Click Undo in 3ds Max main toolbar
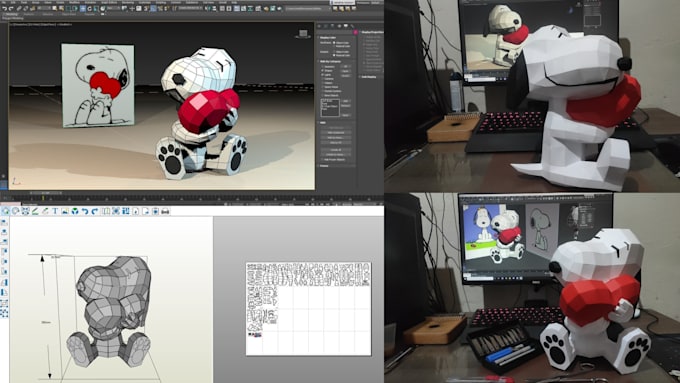Screen dimensions: 680x383 pos(5,8)
